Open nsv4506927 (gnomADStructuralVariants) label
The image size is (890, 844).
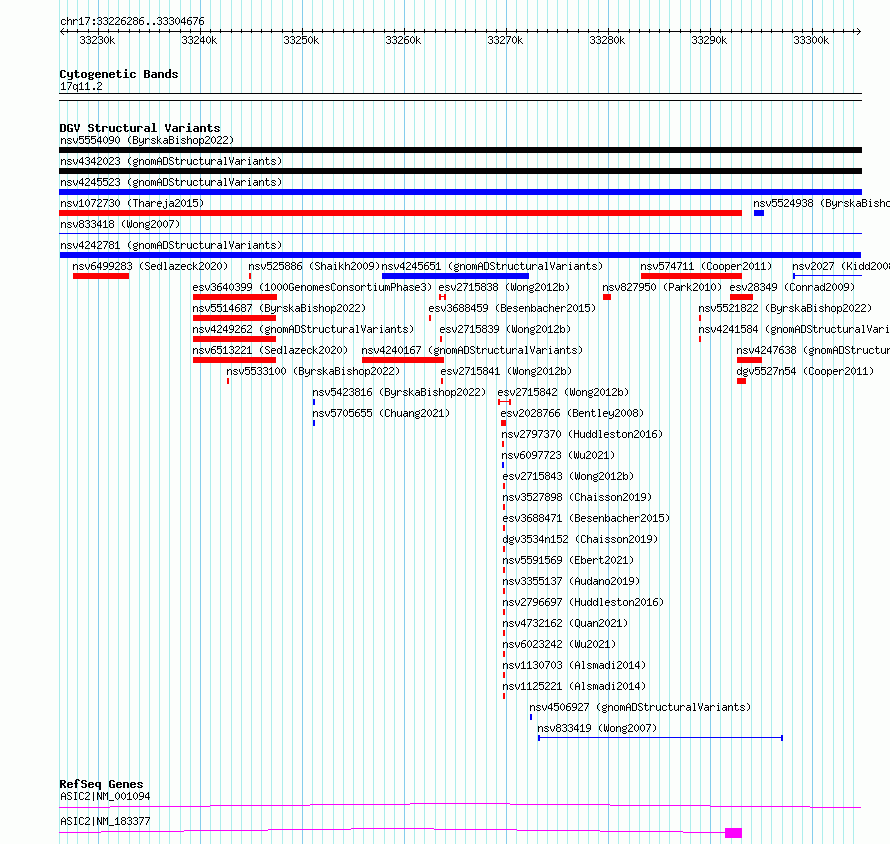[640, 707]
